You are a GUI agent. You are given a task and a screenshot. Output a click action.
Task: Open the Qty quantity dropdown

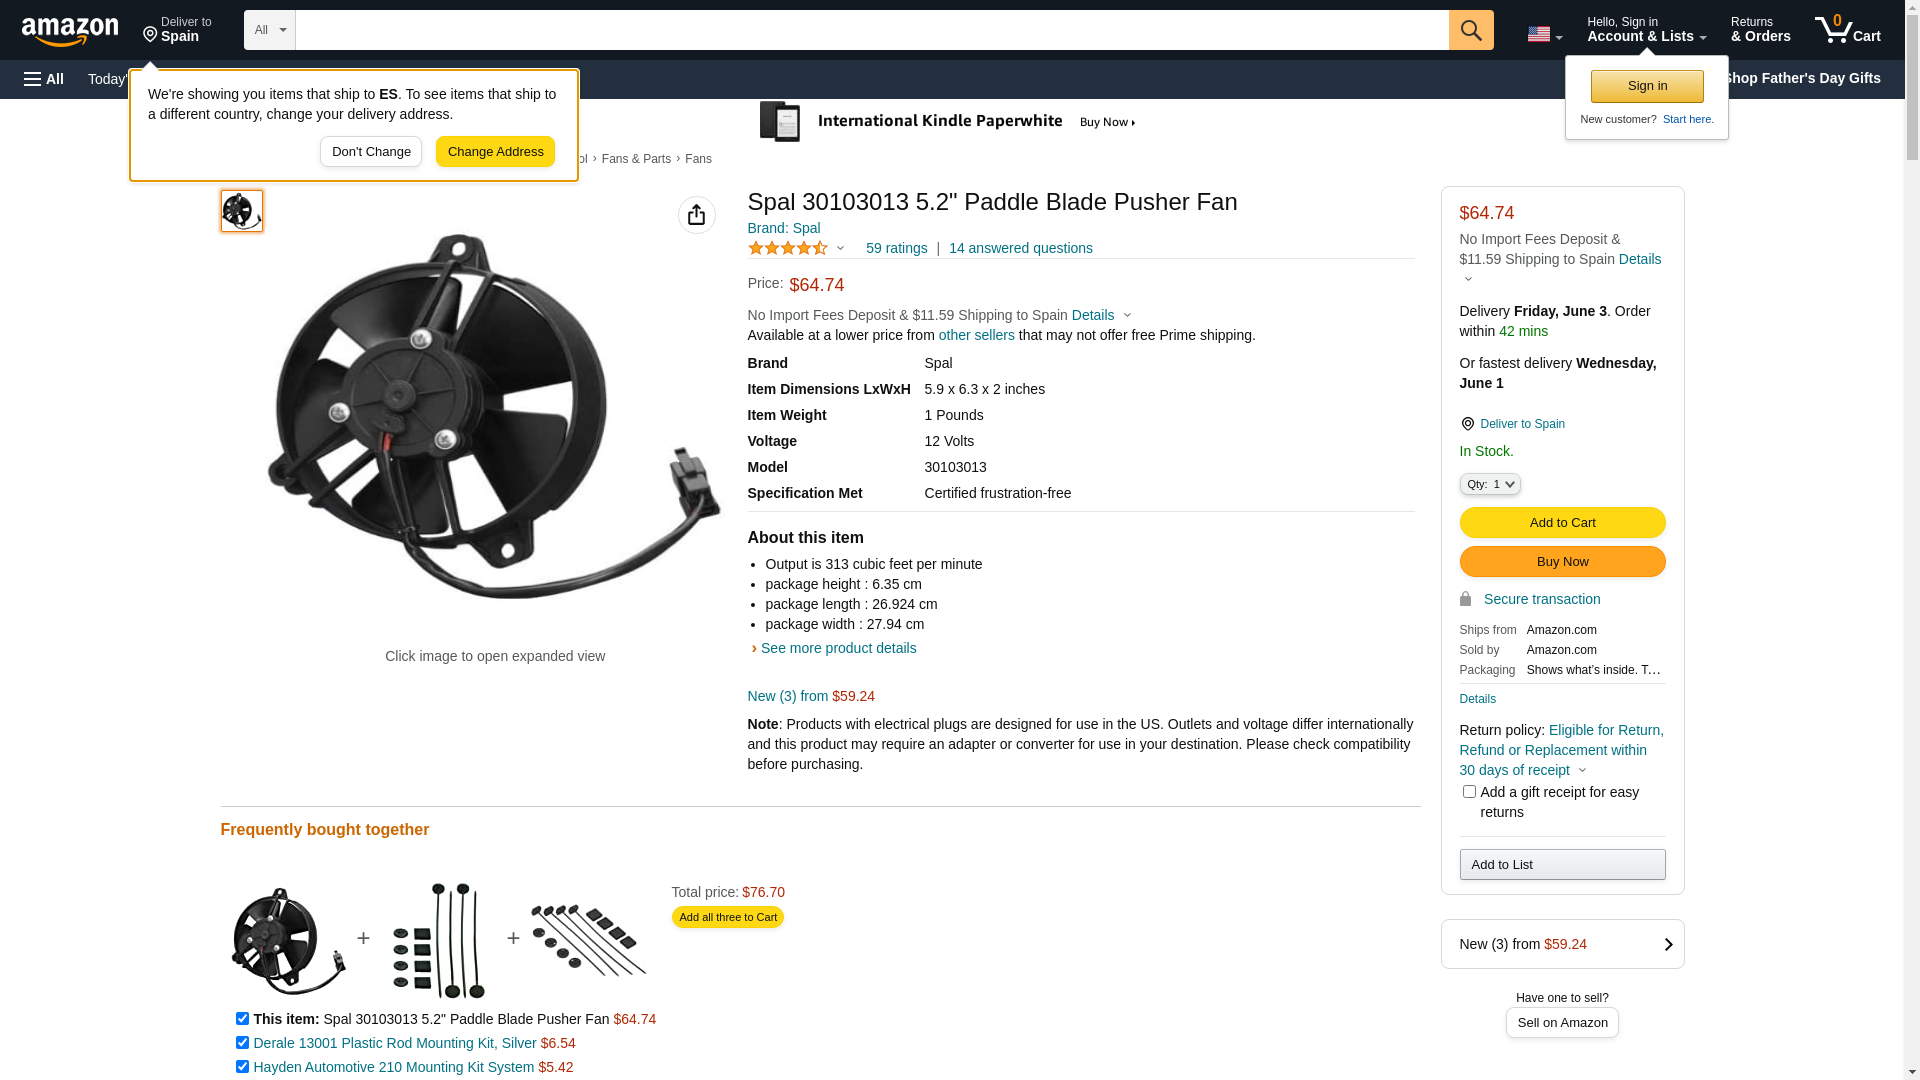point(1489,484)
